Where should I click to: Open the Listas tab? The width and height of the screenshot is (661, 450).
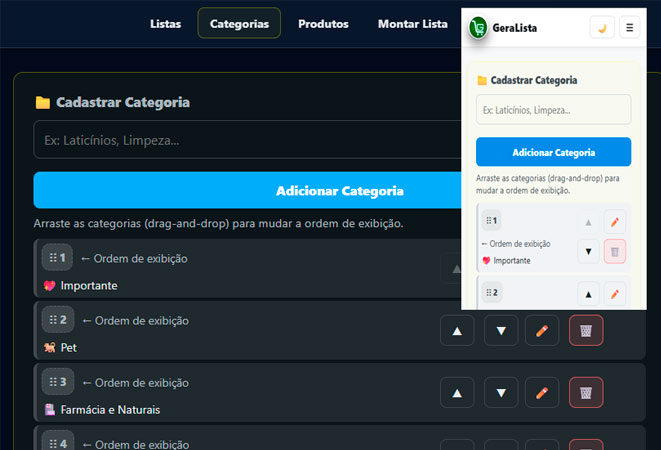click(165, 24)
